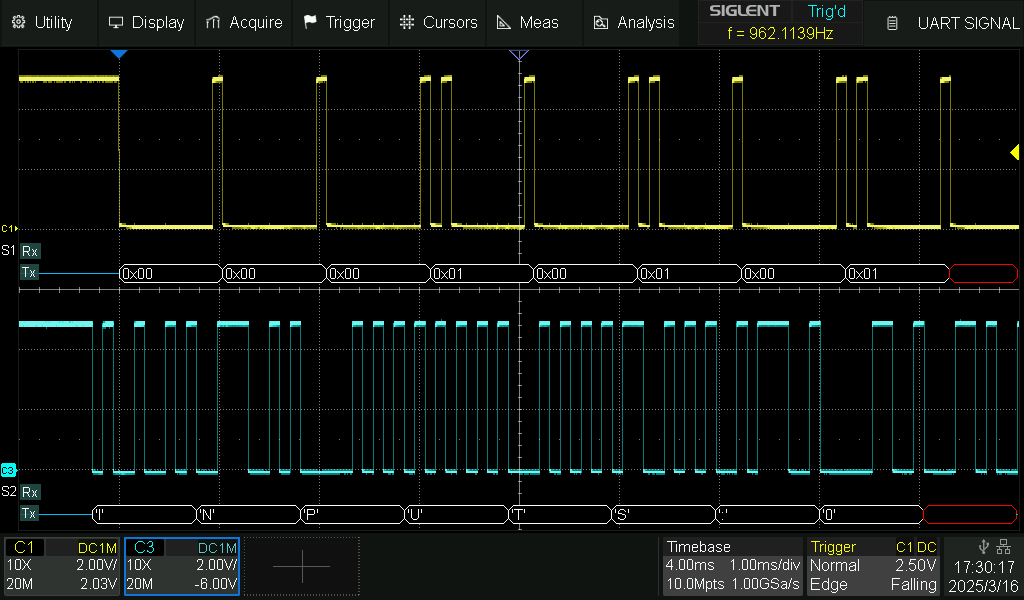Open the Timebase settings box
The width and height of the screenshot is (1024, 600).
point(732,566)
